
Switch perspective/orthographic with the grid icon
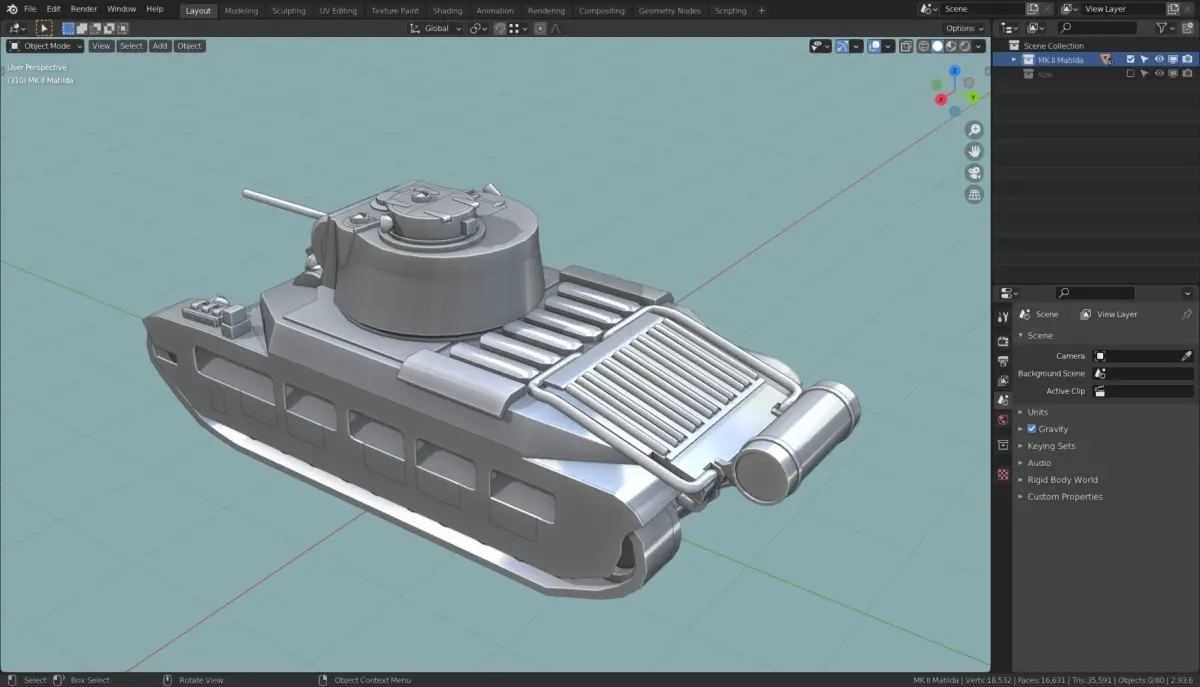[974, 195]
